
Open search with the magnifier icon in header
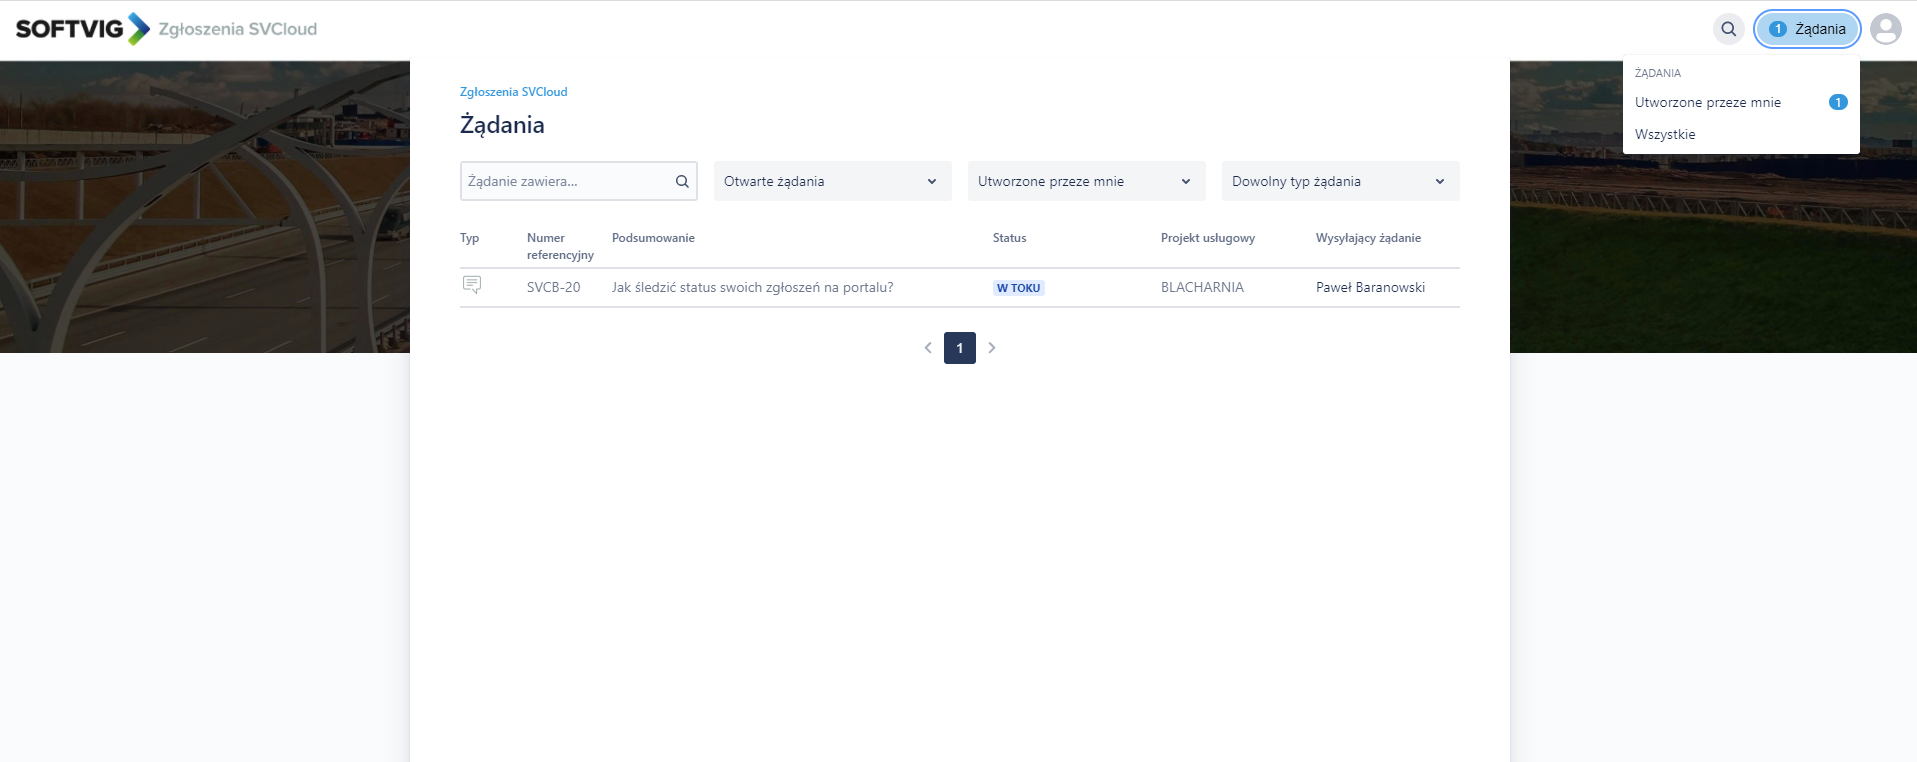click(x=1728, y=29)
